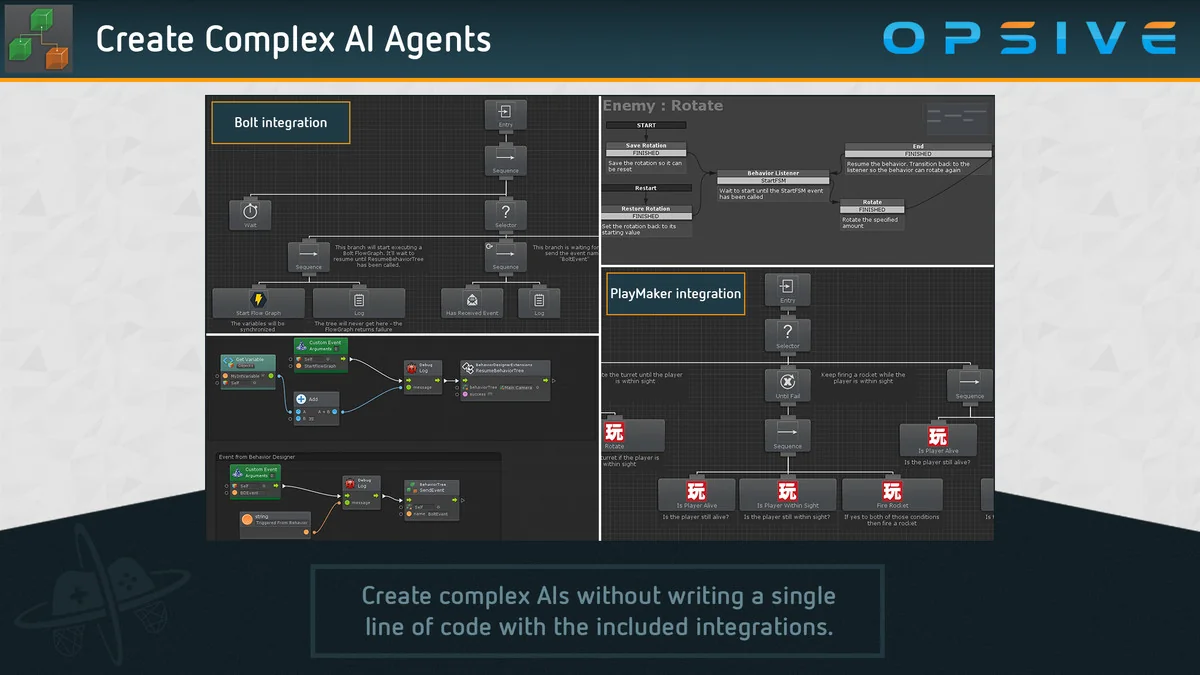This screenshot has width=1200, height=675.
Task: Click the Add node's plus icon
Action: coord(299,399)
